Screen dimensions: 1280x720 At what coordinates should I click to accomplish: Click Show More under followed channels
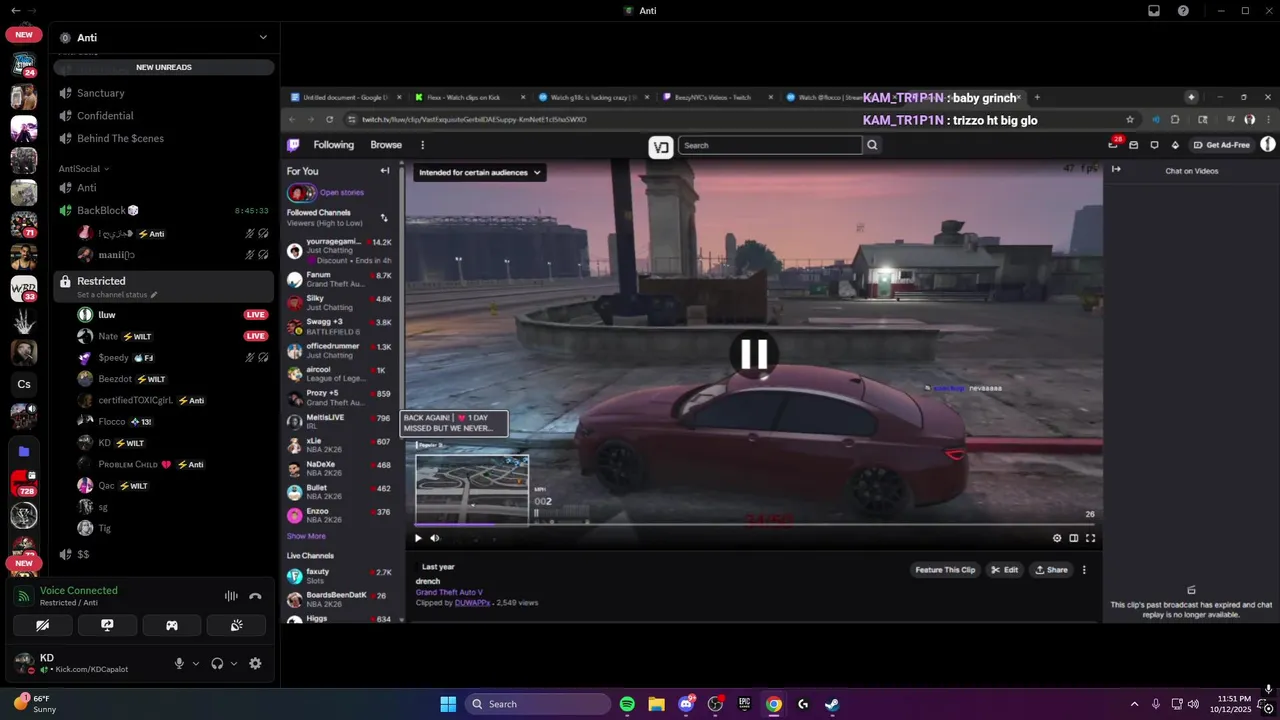coord(306,536)
